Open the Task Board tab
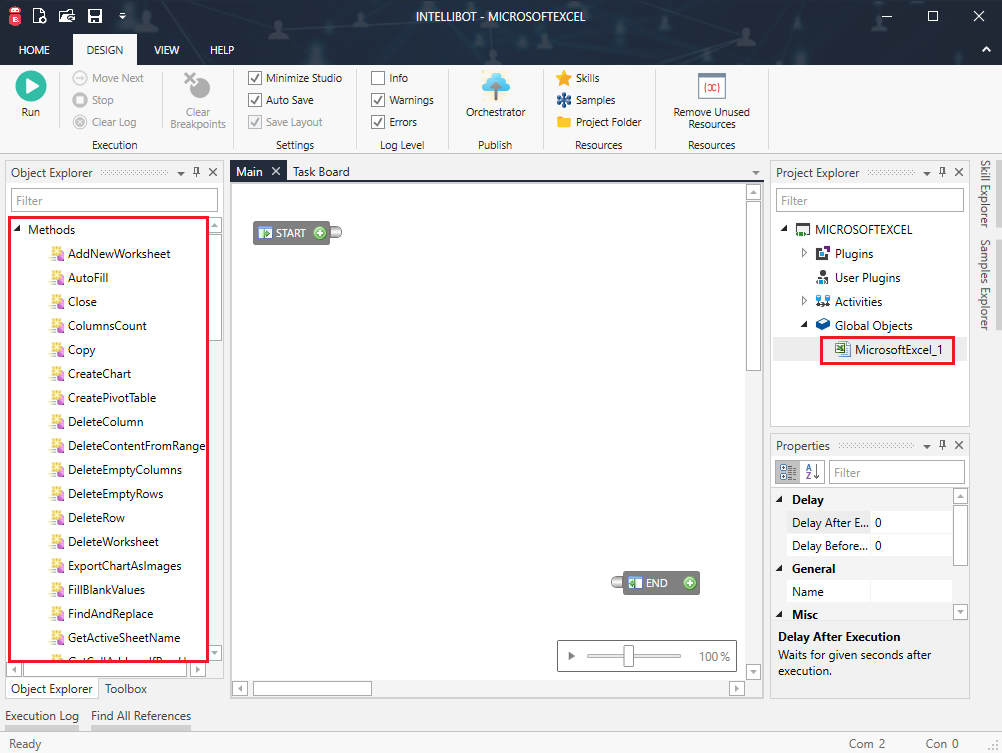The image size is (1002, 753). coord(320,171)
